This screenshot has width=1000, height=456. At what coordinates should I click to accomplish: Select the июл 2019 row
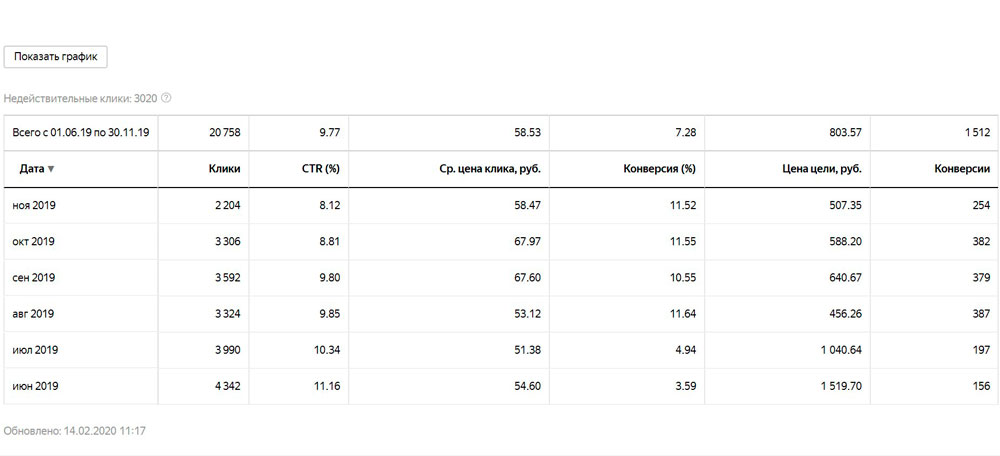tap(34, 349)
